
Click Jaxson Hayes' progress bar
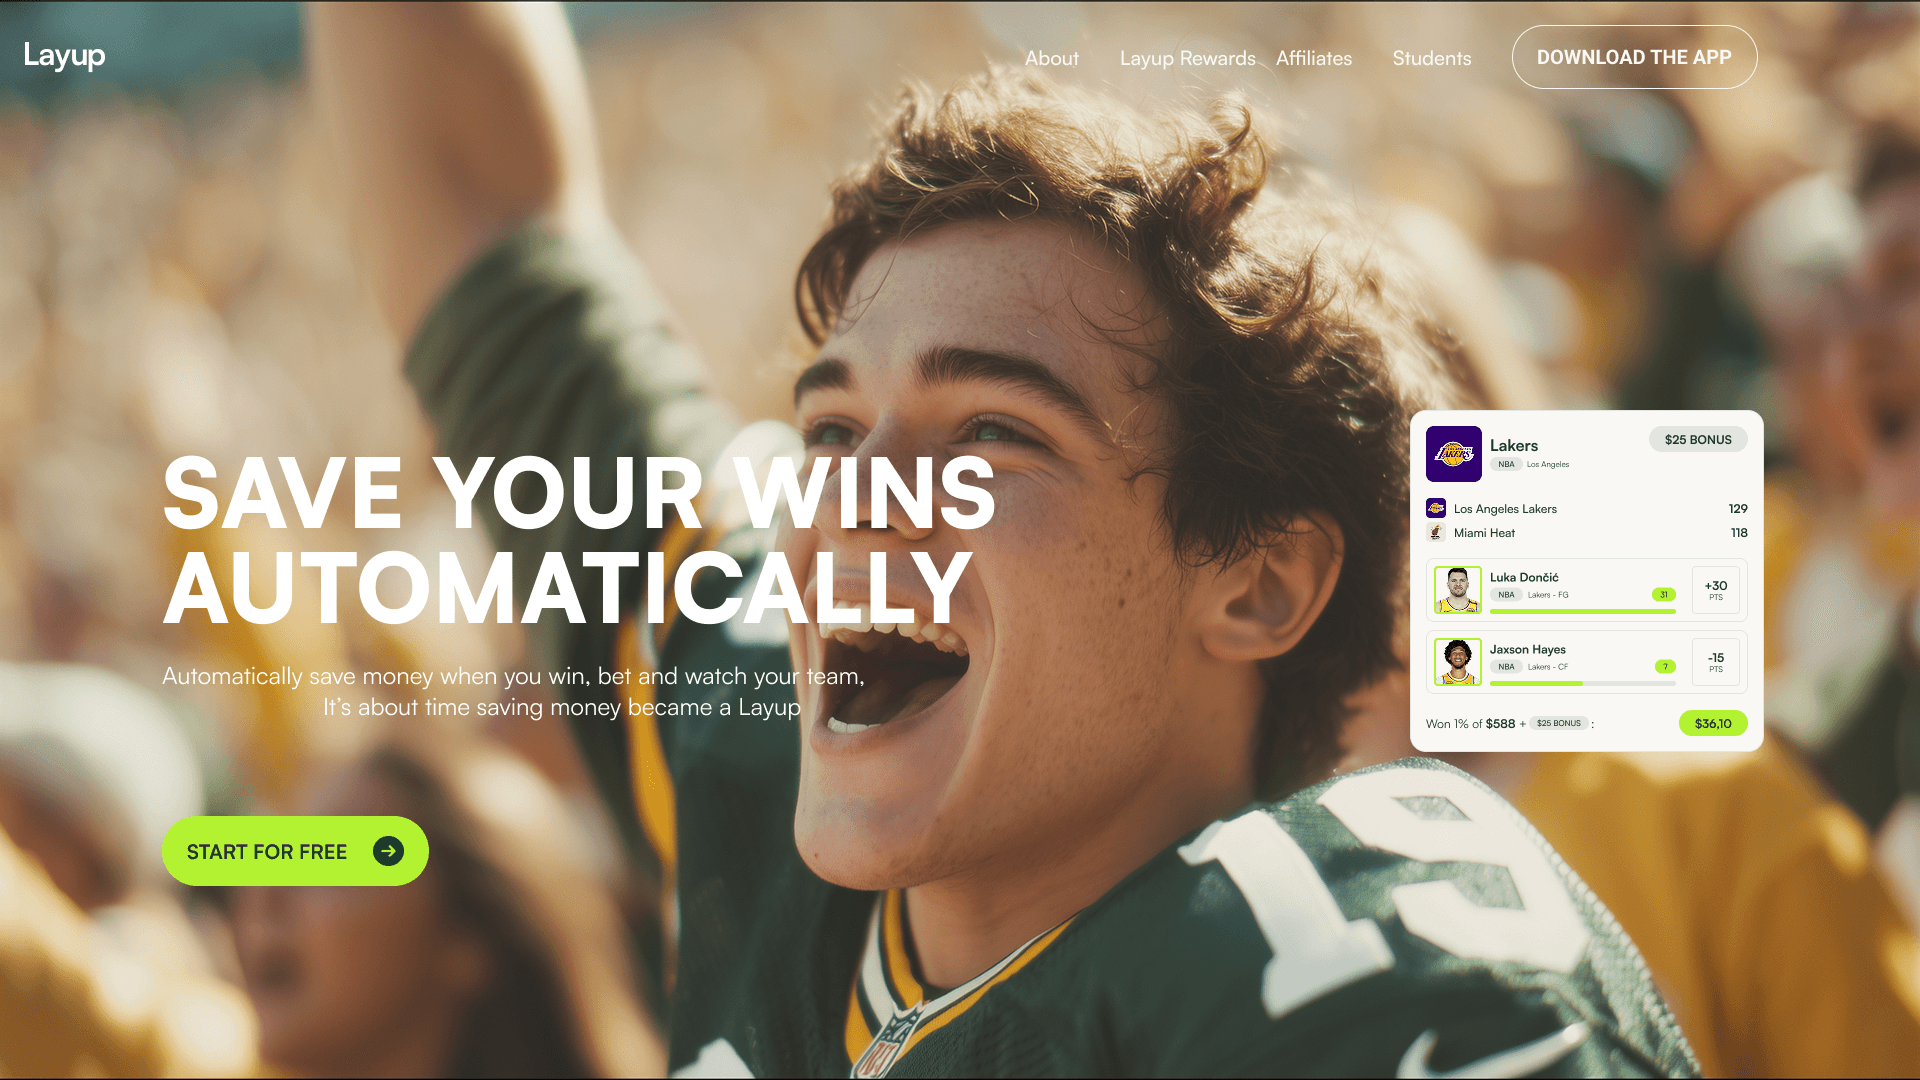pos(1583,683)
